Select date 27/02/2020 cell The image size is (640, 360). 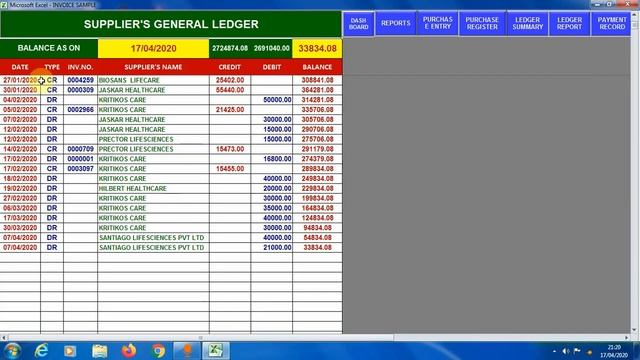[x=20, y=198]
